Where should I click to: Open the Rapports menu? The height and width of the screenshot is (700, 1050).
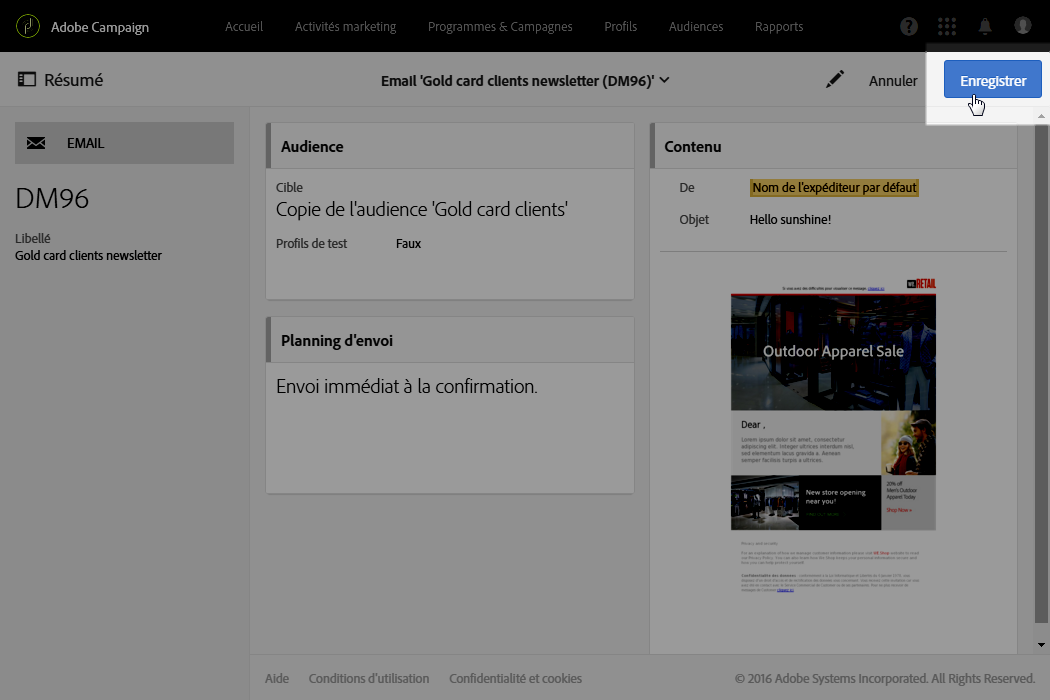tap(779, 27)
